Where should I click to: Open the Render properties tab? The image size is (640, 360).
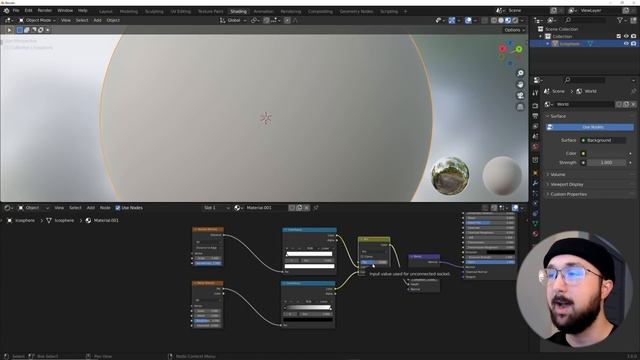(x=535, y=106)
